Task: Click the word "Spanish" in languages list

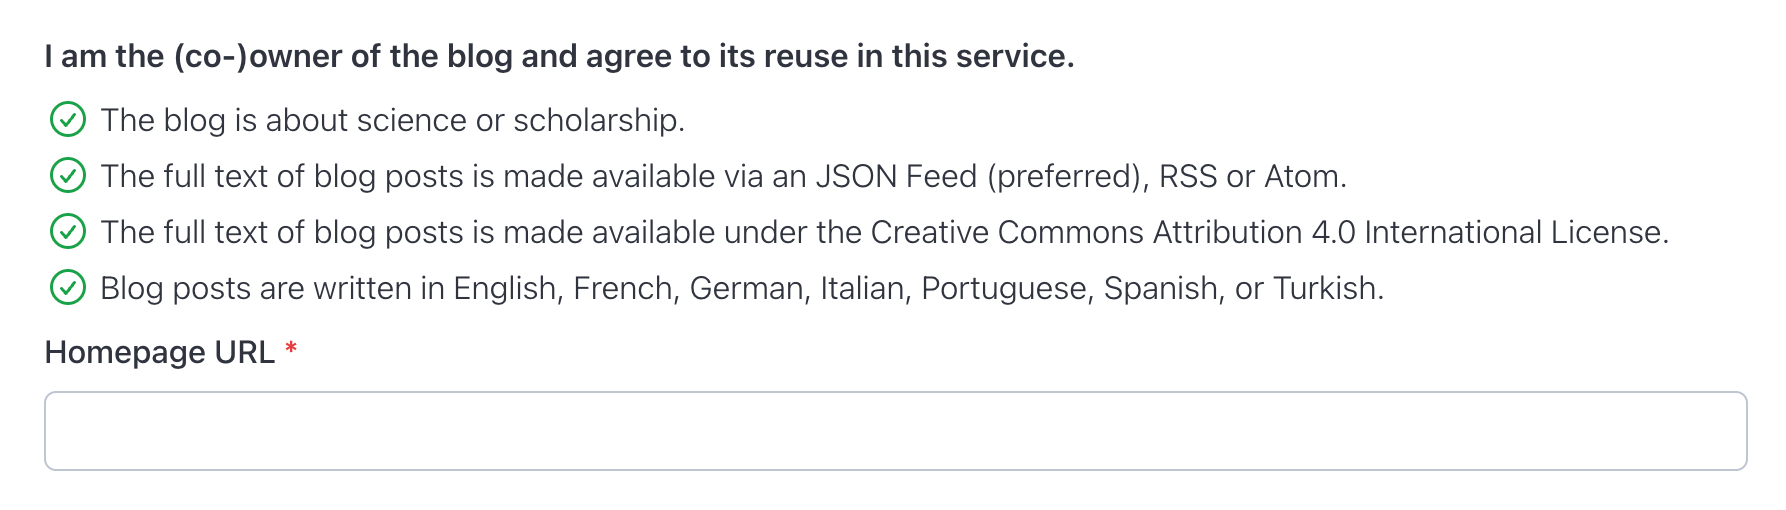Action: (x=1160, y=288)
